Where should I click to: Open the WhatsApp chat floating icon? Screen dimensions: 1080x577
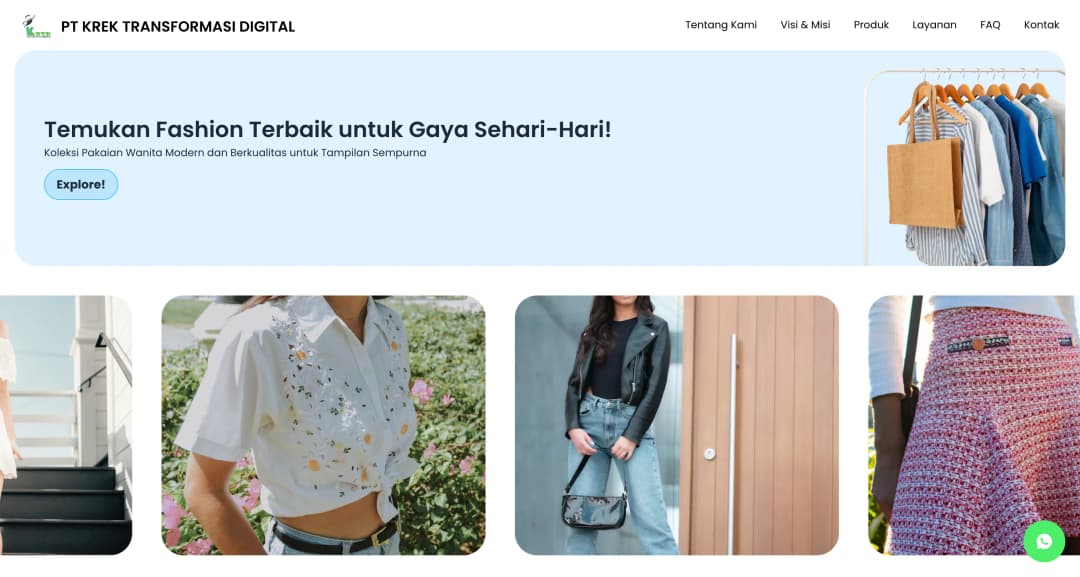1044,541
